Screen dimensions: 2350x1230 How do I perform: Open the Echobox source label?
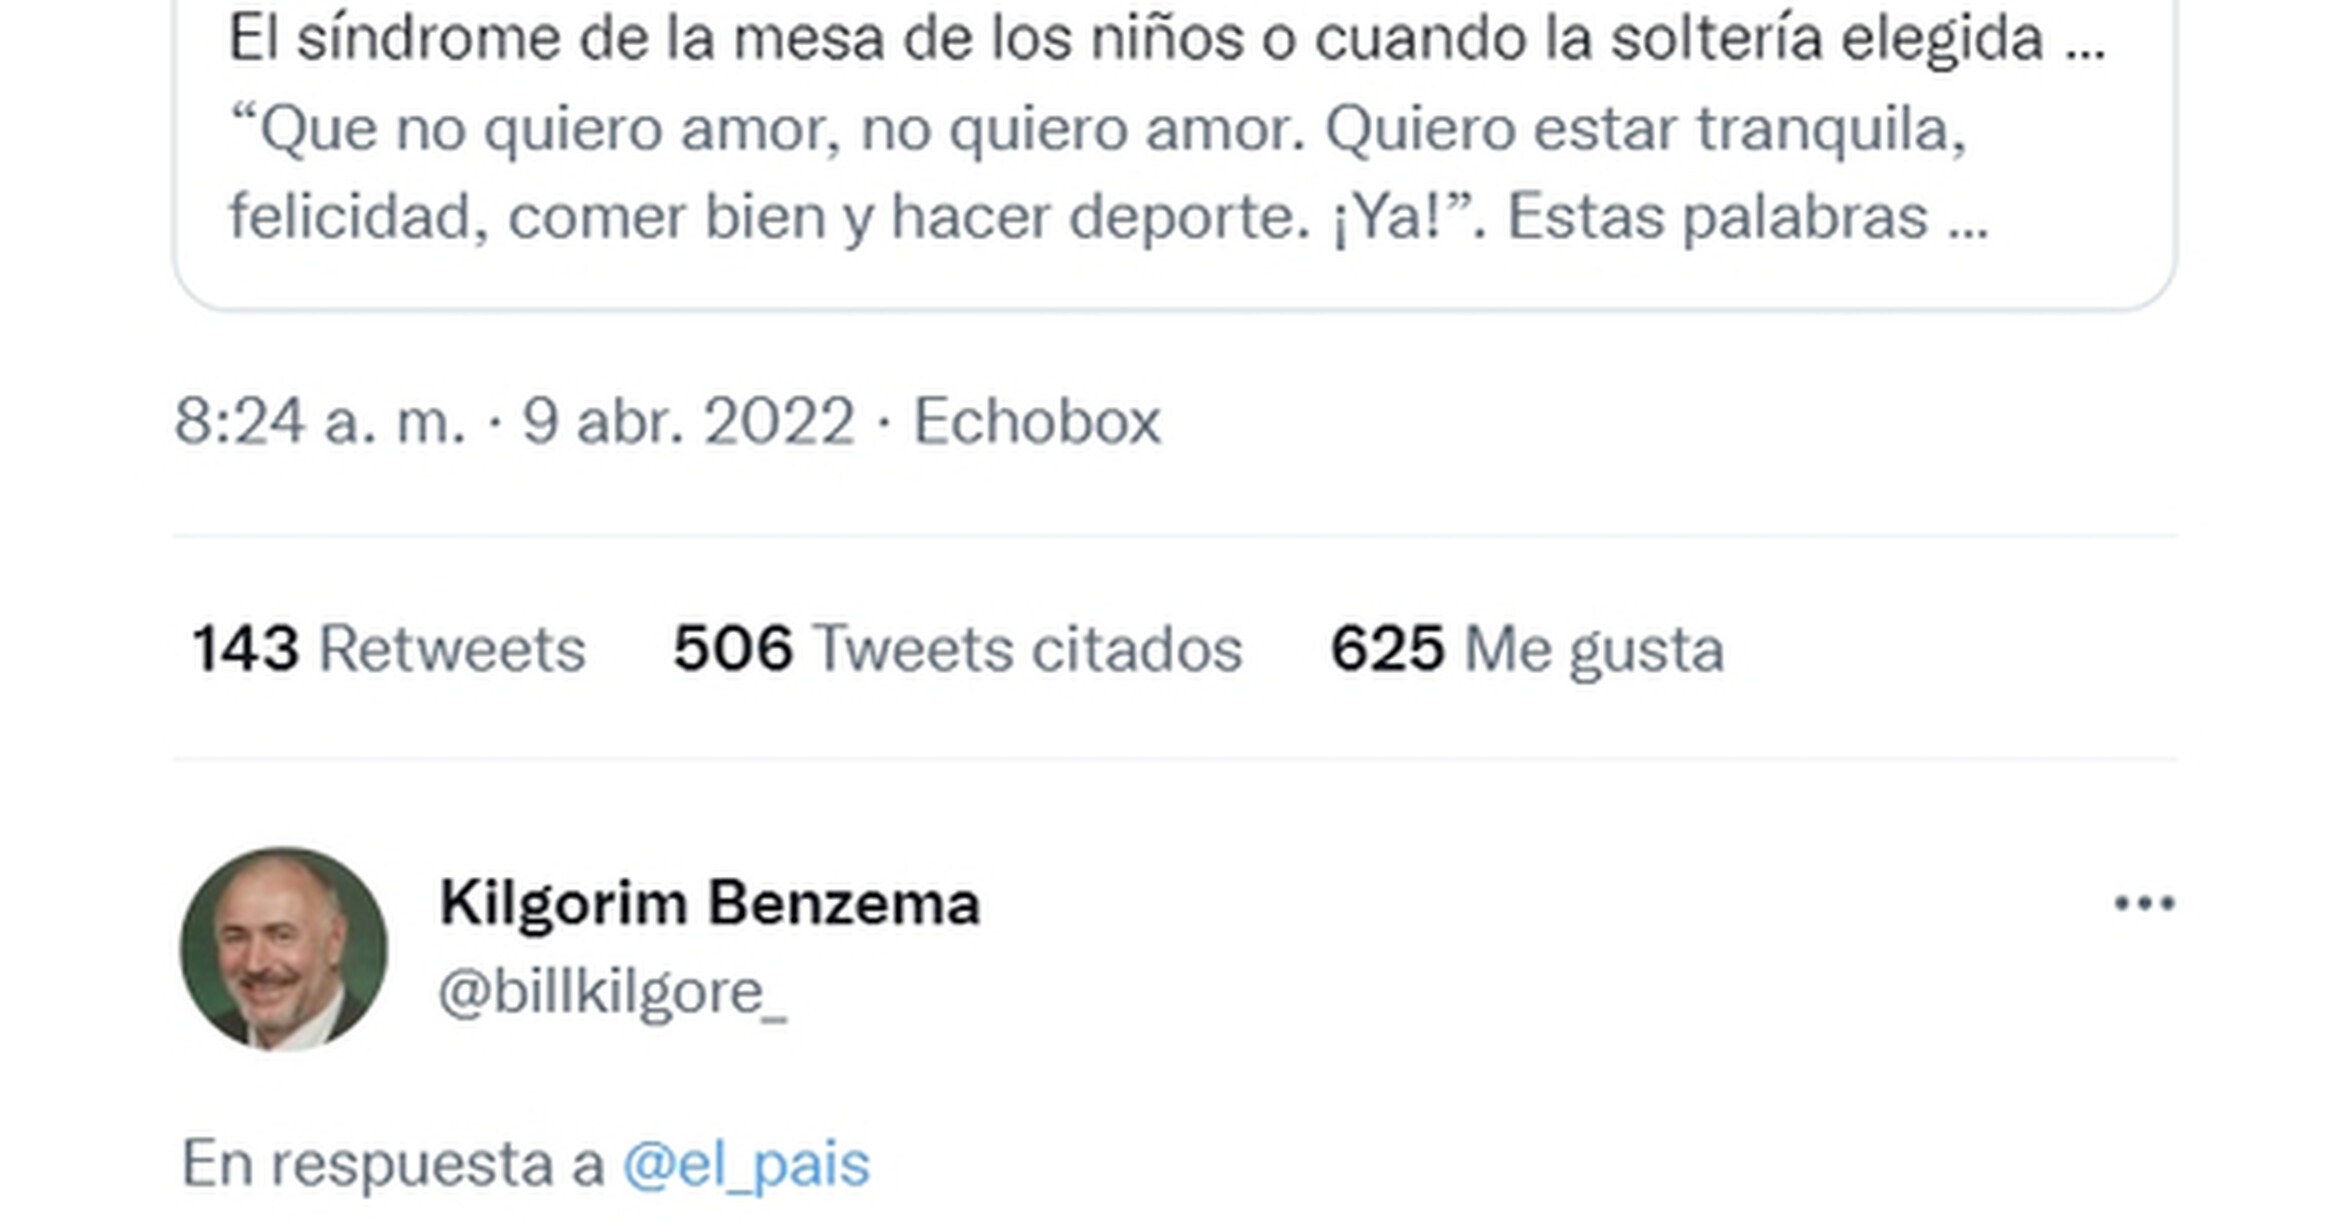1037,421
